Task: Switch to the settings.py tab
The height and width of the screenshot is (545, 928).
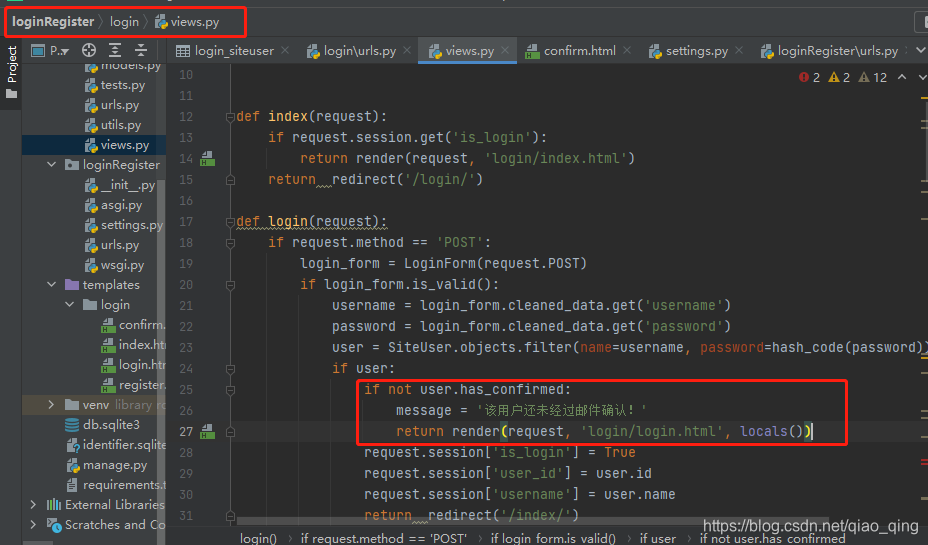Action: [688, 51]
